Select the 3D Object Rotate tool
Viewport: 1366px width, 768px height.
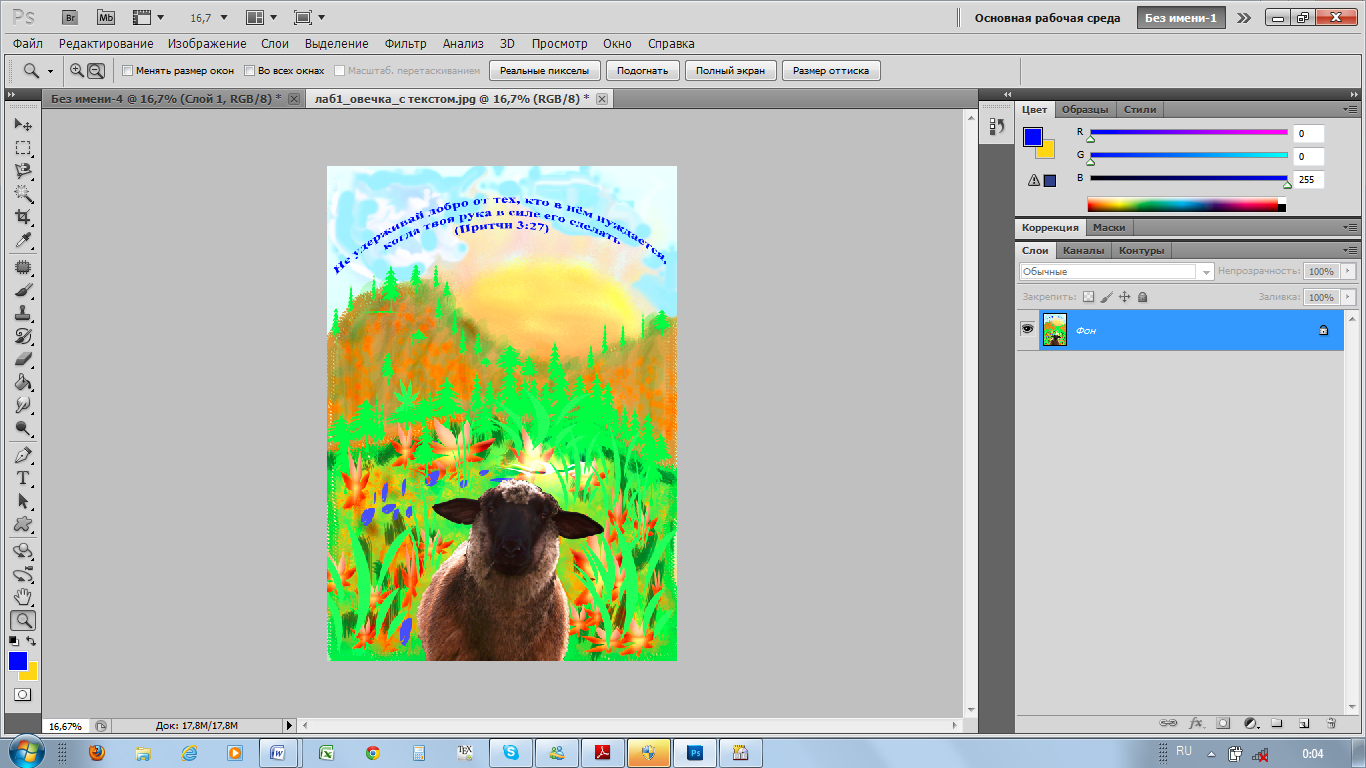tap(23, 551)
